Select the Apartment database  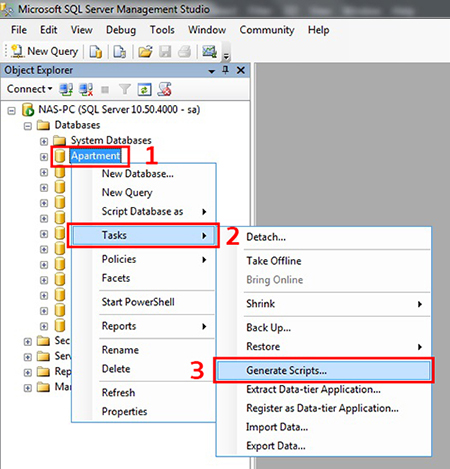tap(95, 156)
